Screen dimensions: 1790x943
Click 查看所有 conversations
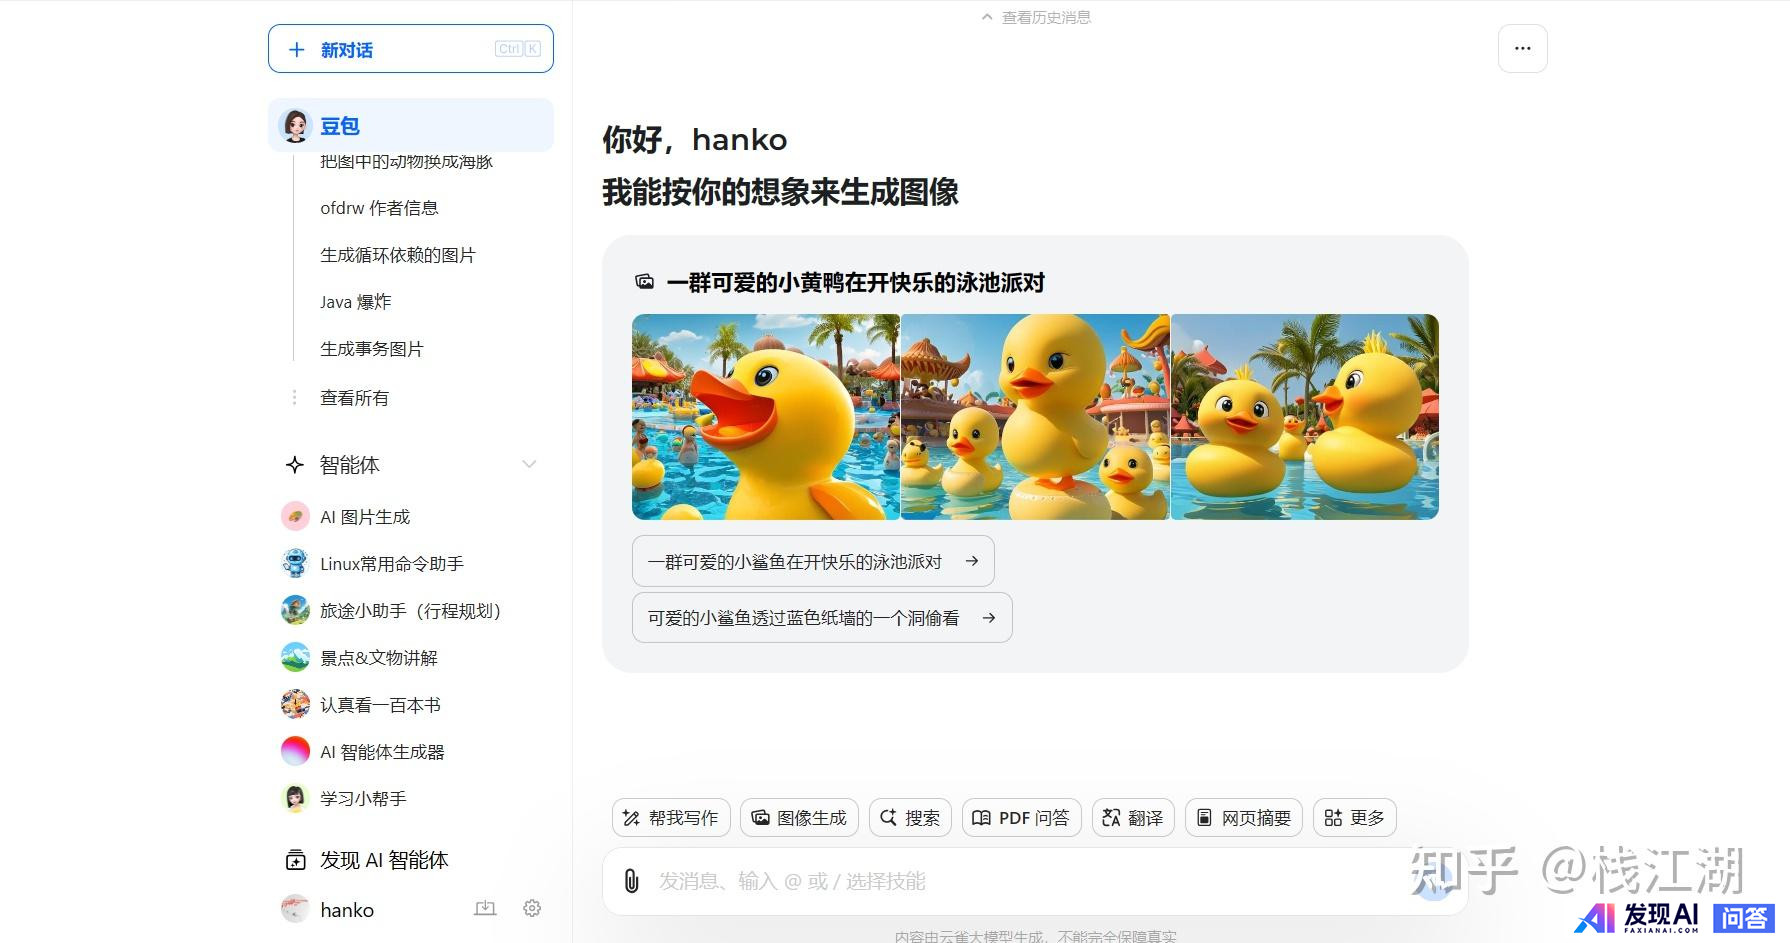coord(354,398)
